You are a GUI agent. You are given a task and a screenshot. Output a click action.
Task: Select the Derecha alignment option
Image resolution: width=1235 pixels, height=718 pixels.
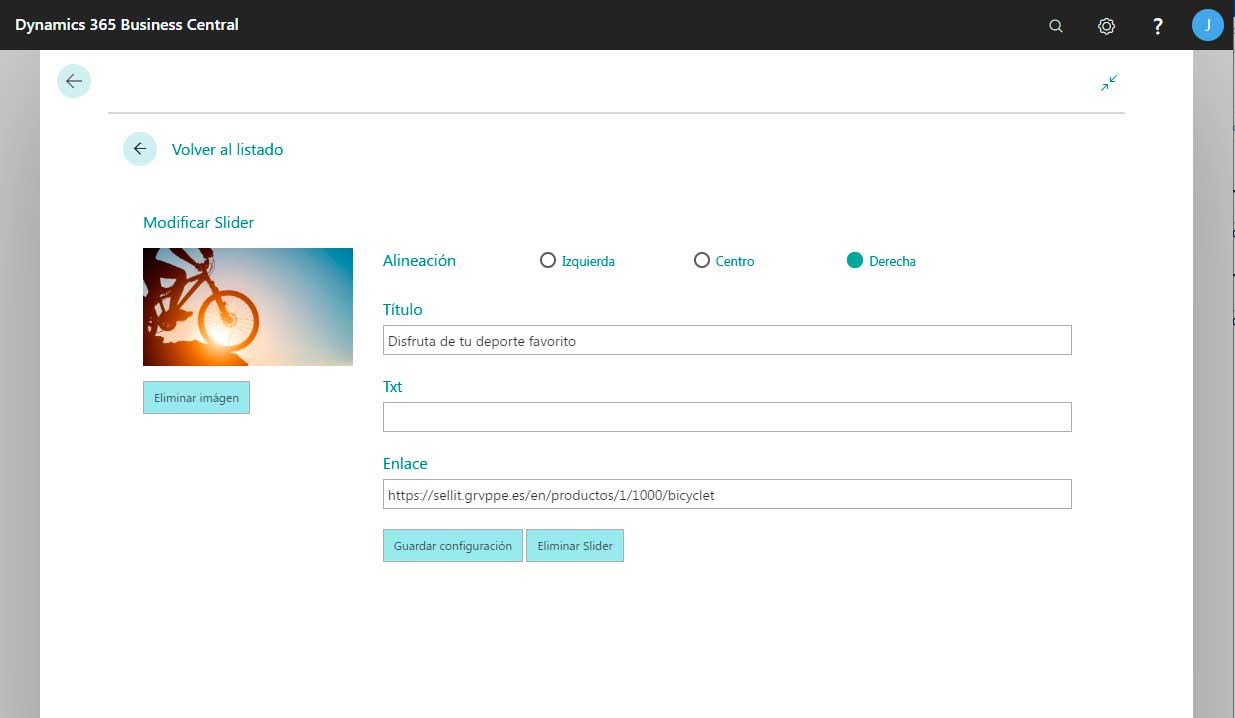point(855,260)
